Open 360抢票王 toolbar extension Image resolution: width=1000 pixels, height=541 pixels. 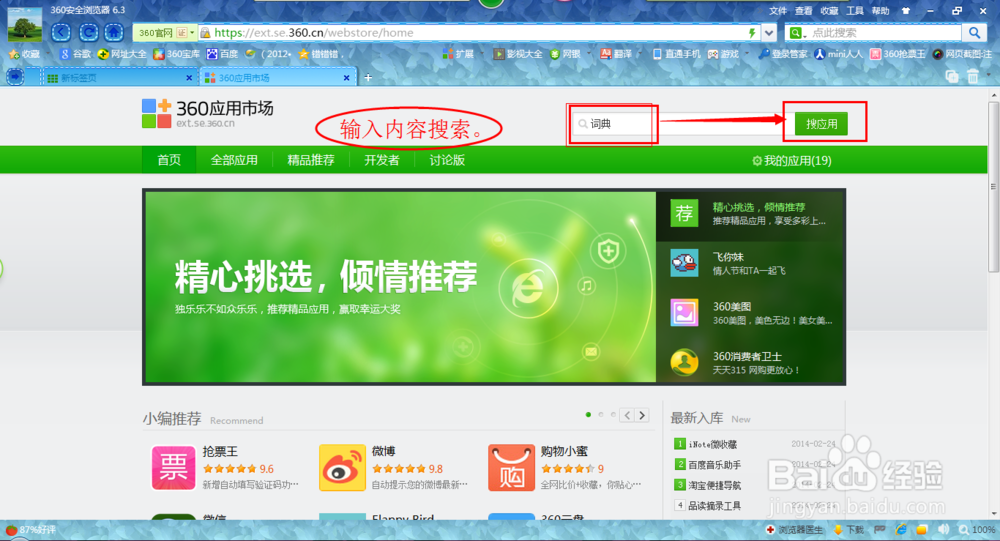897,54
